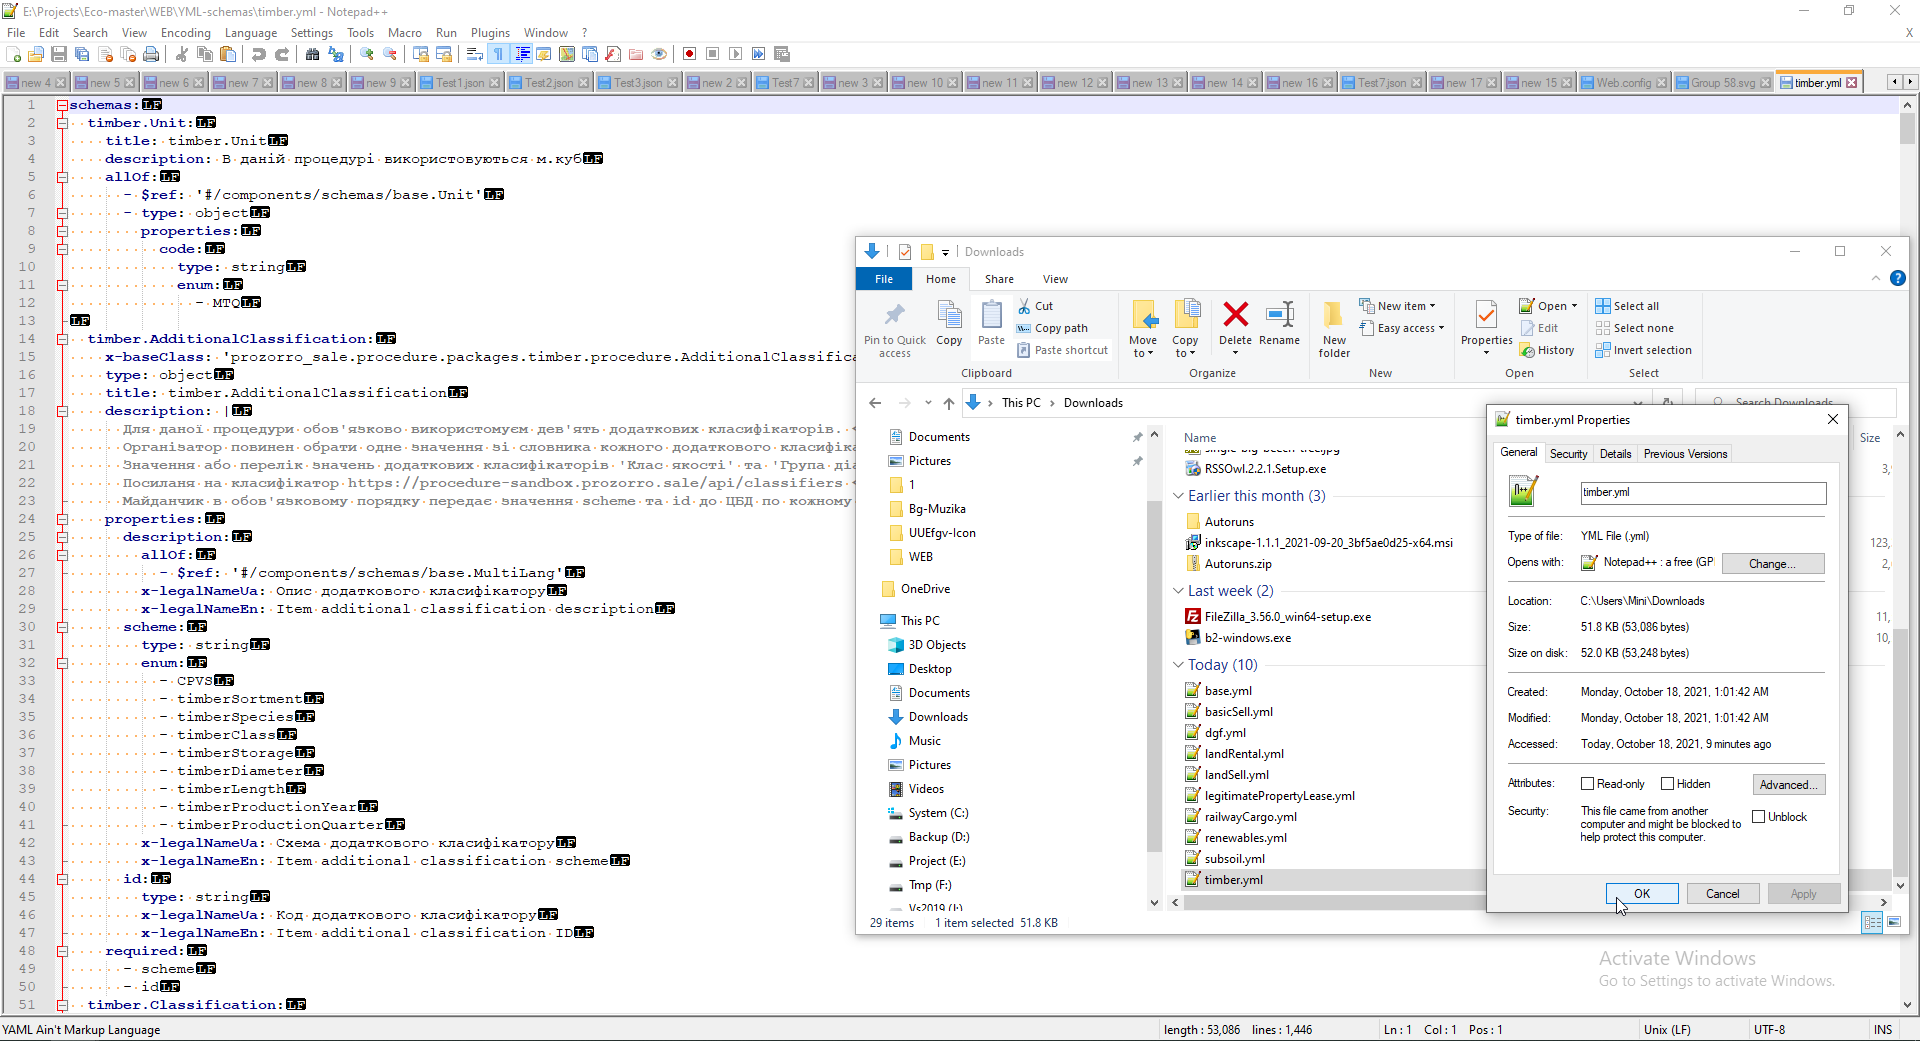
Task: Tick the Hidden attribute checkbox
Action: 1667,784
